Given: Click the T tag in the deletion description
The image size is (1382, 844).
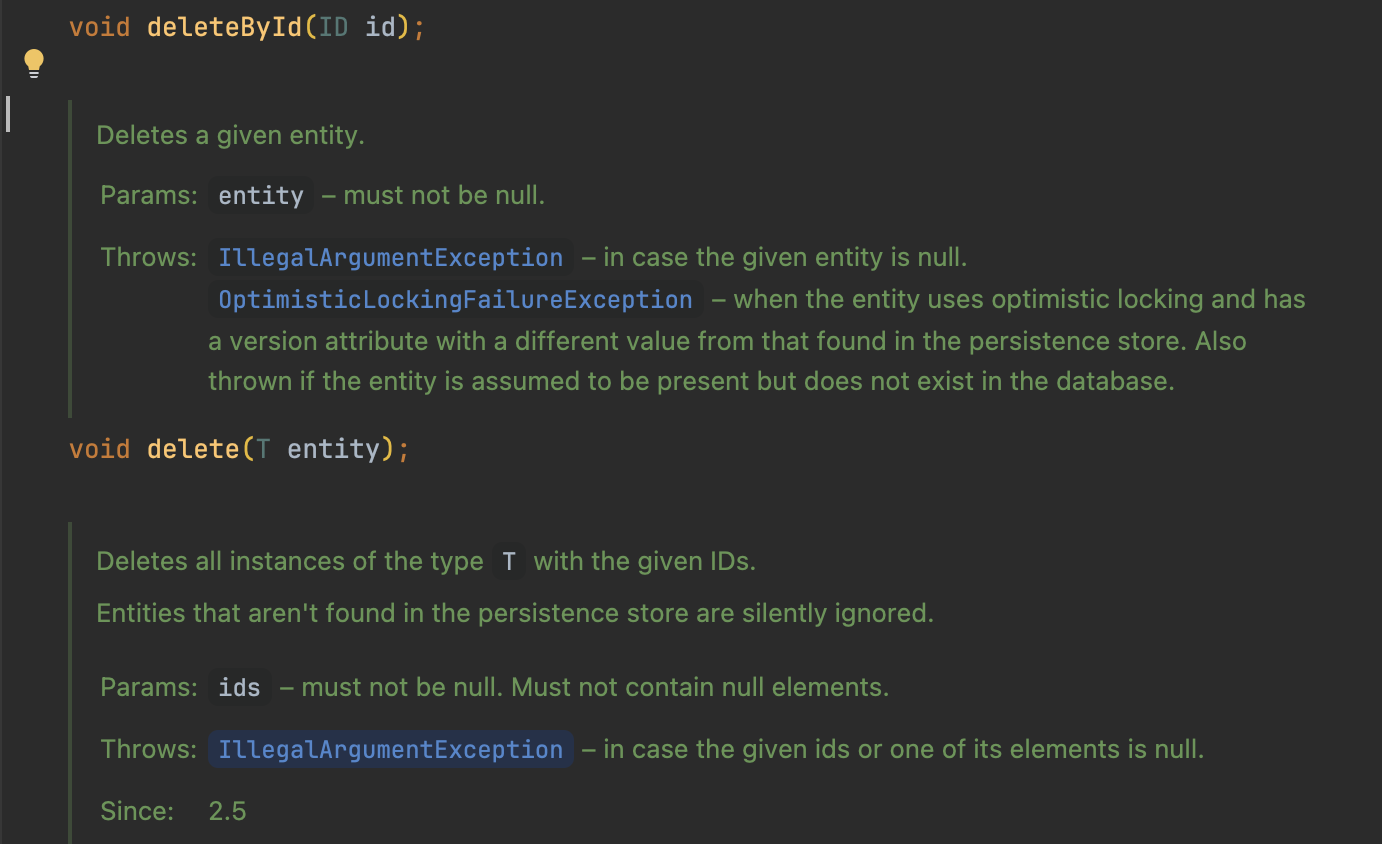Looking at the screenshot, I should pyautogui.click(x=508, y=561).
